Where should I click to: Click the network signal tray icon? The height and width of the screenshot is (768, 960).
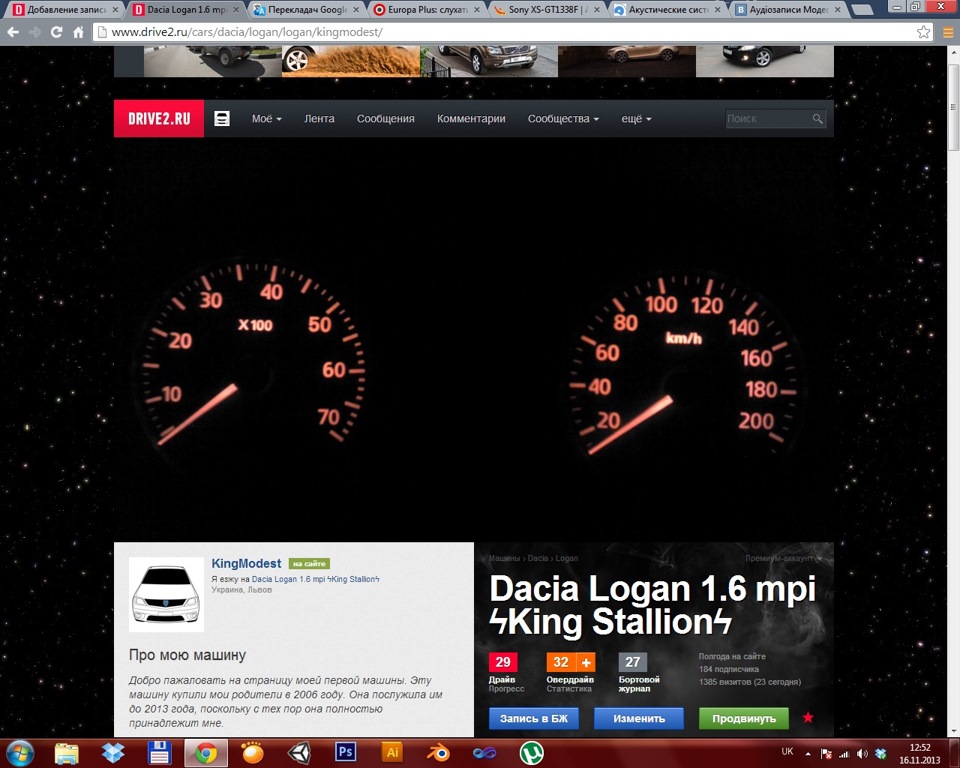click(844, 754)
